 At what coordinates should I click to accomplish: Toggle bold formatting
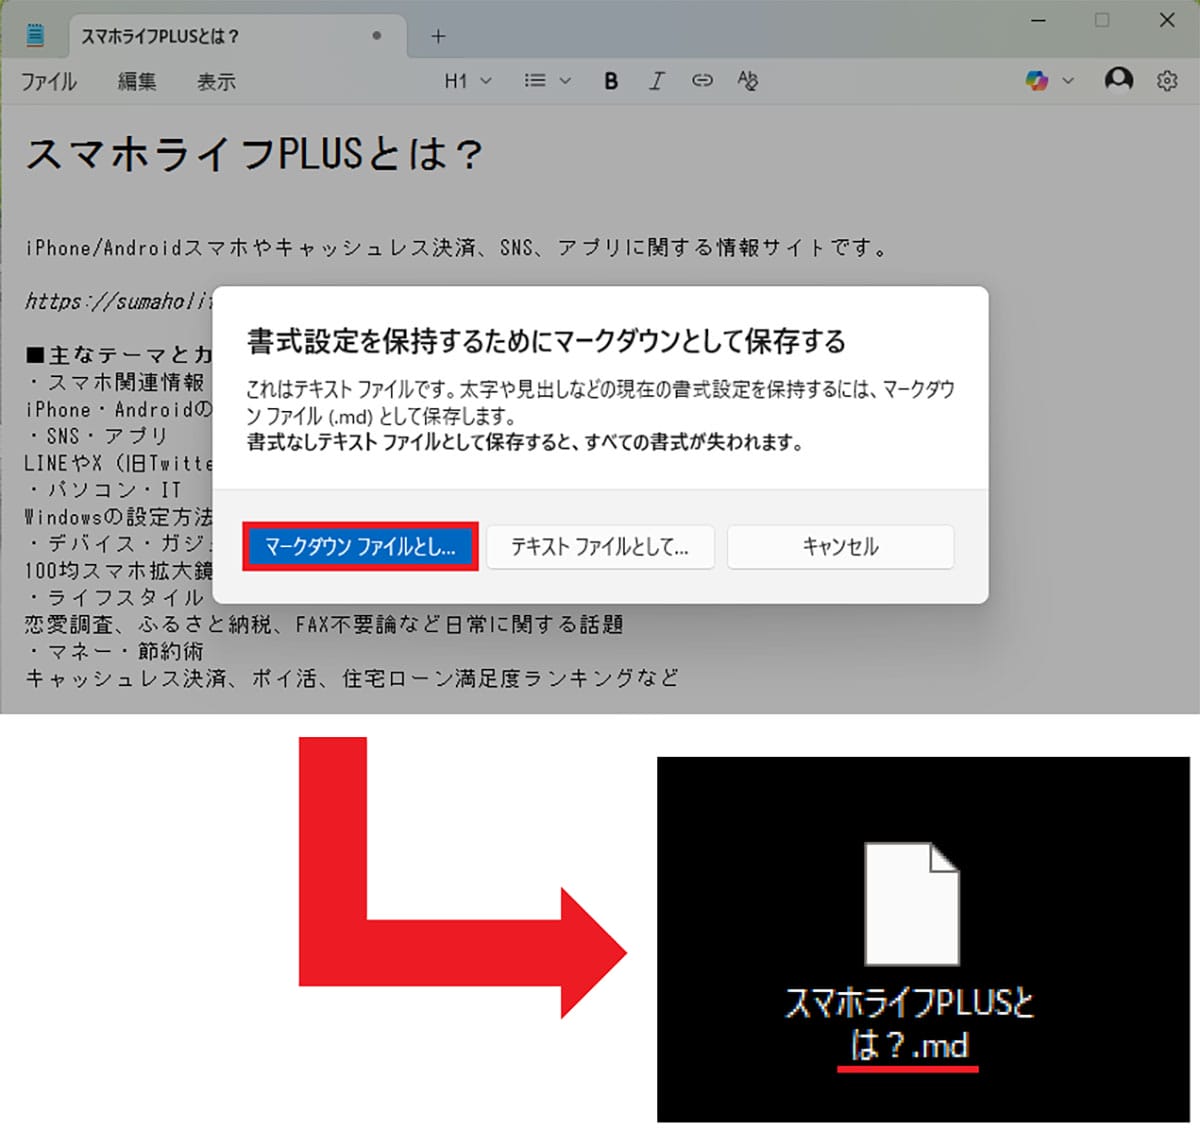(x=611, y=81)
